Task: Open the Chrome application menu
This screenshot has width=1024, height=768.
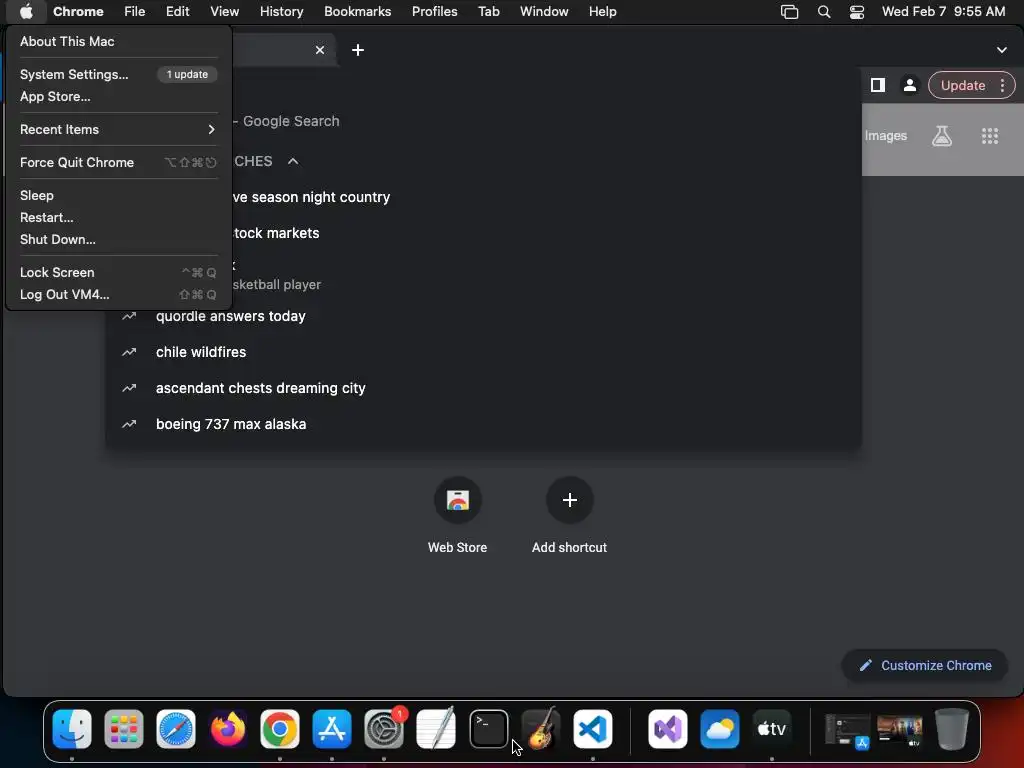Action: click(78, 12)
